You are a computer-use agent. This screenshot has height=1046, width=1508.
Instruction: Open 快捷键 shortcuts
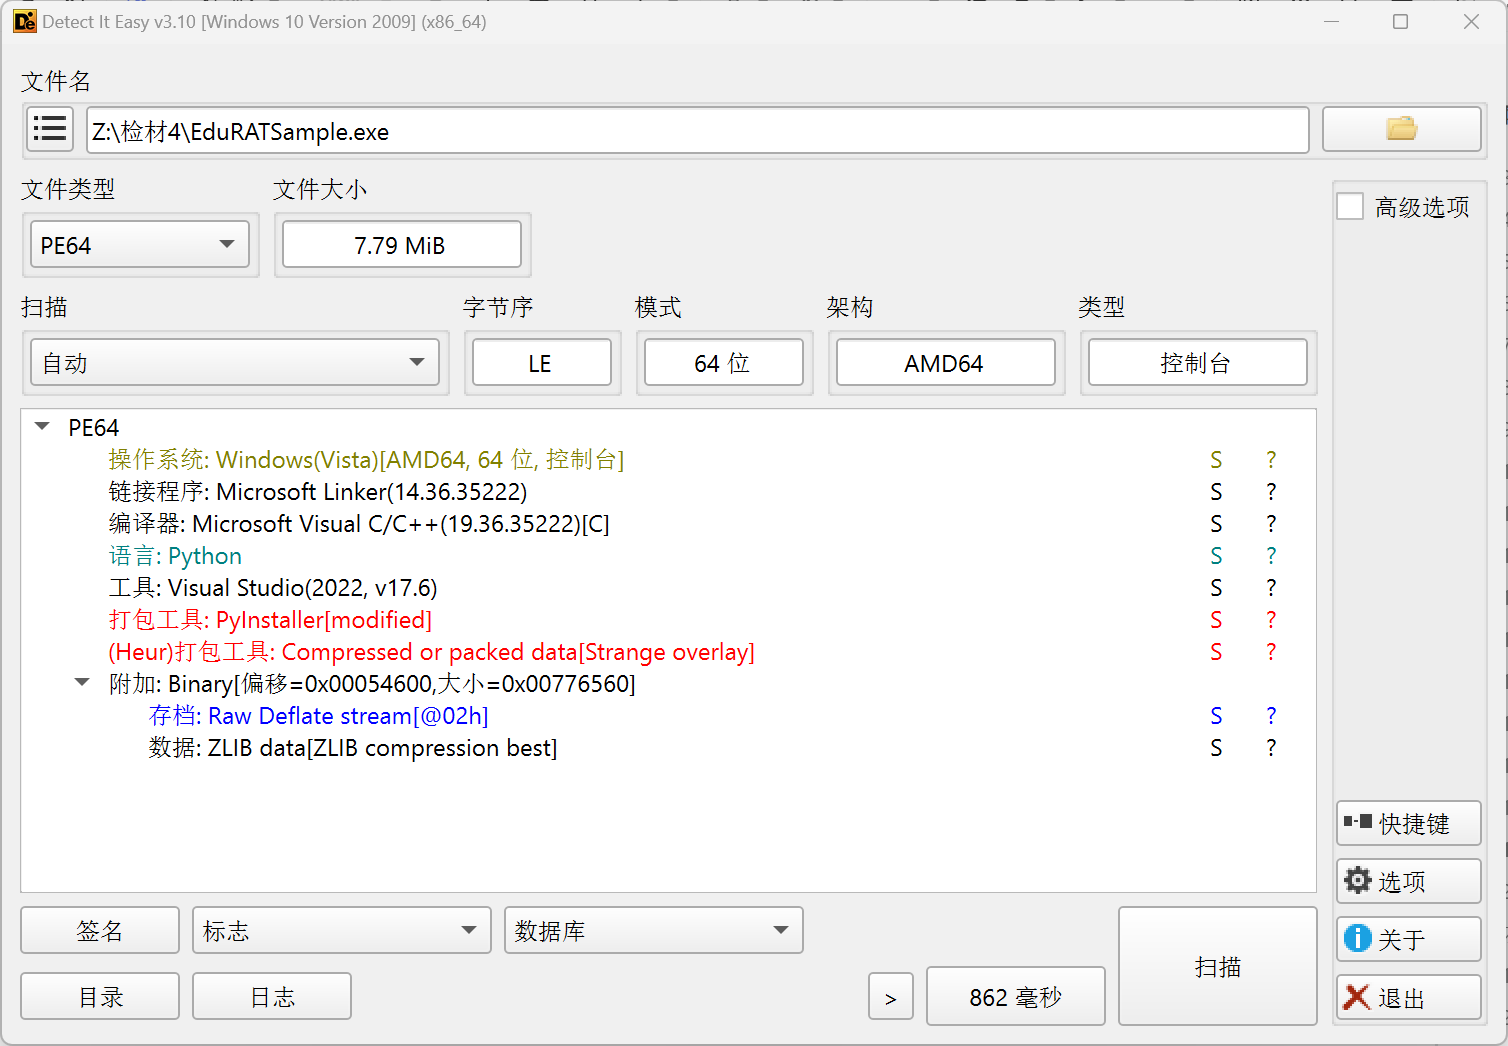coord(1409,823)
